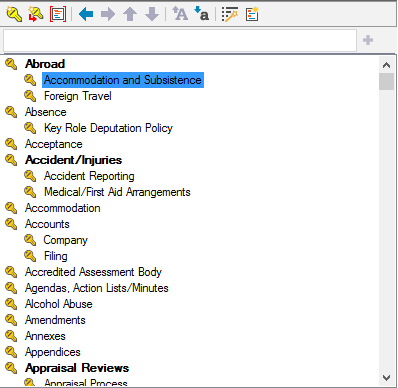Click the add new keyword key icon

(x=14, y=14)
